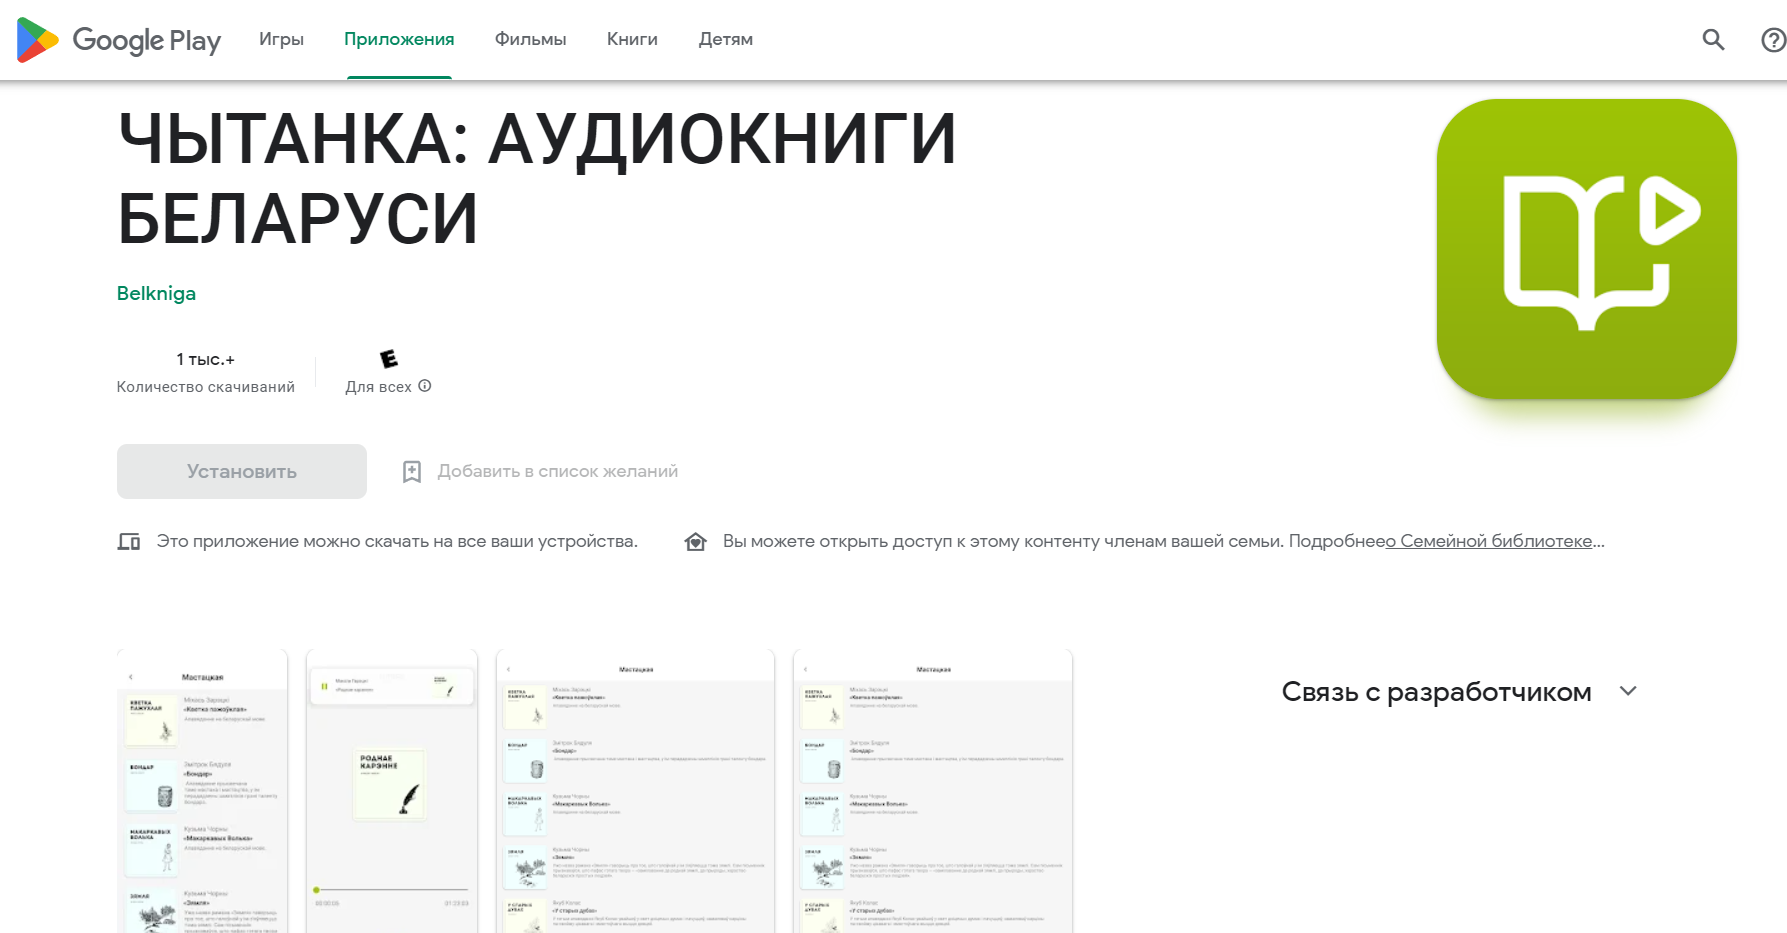Click the green Chytanka app icon
The height and width of the screenshot is (933, 1787).
click(x=1586, y=249)
